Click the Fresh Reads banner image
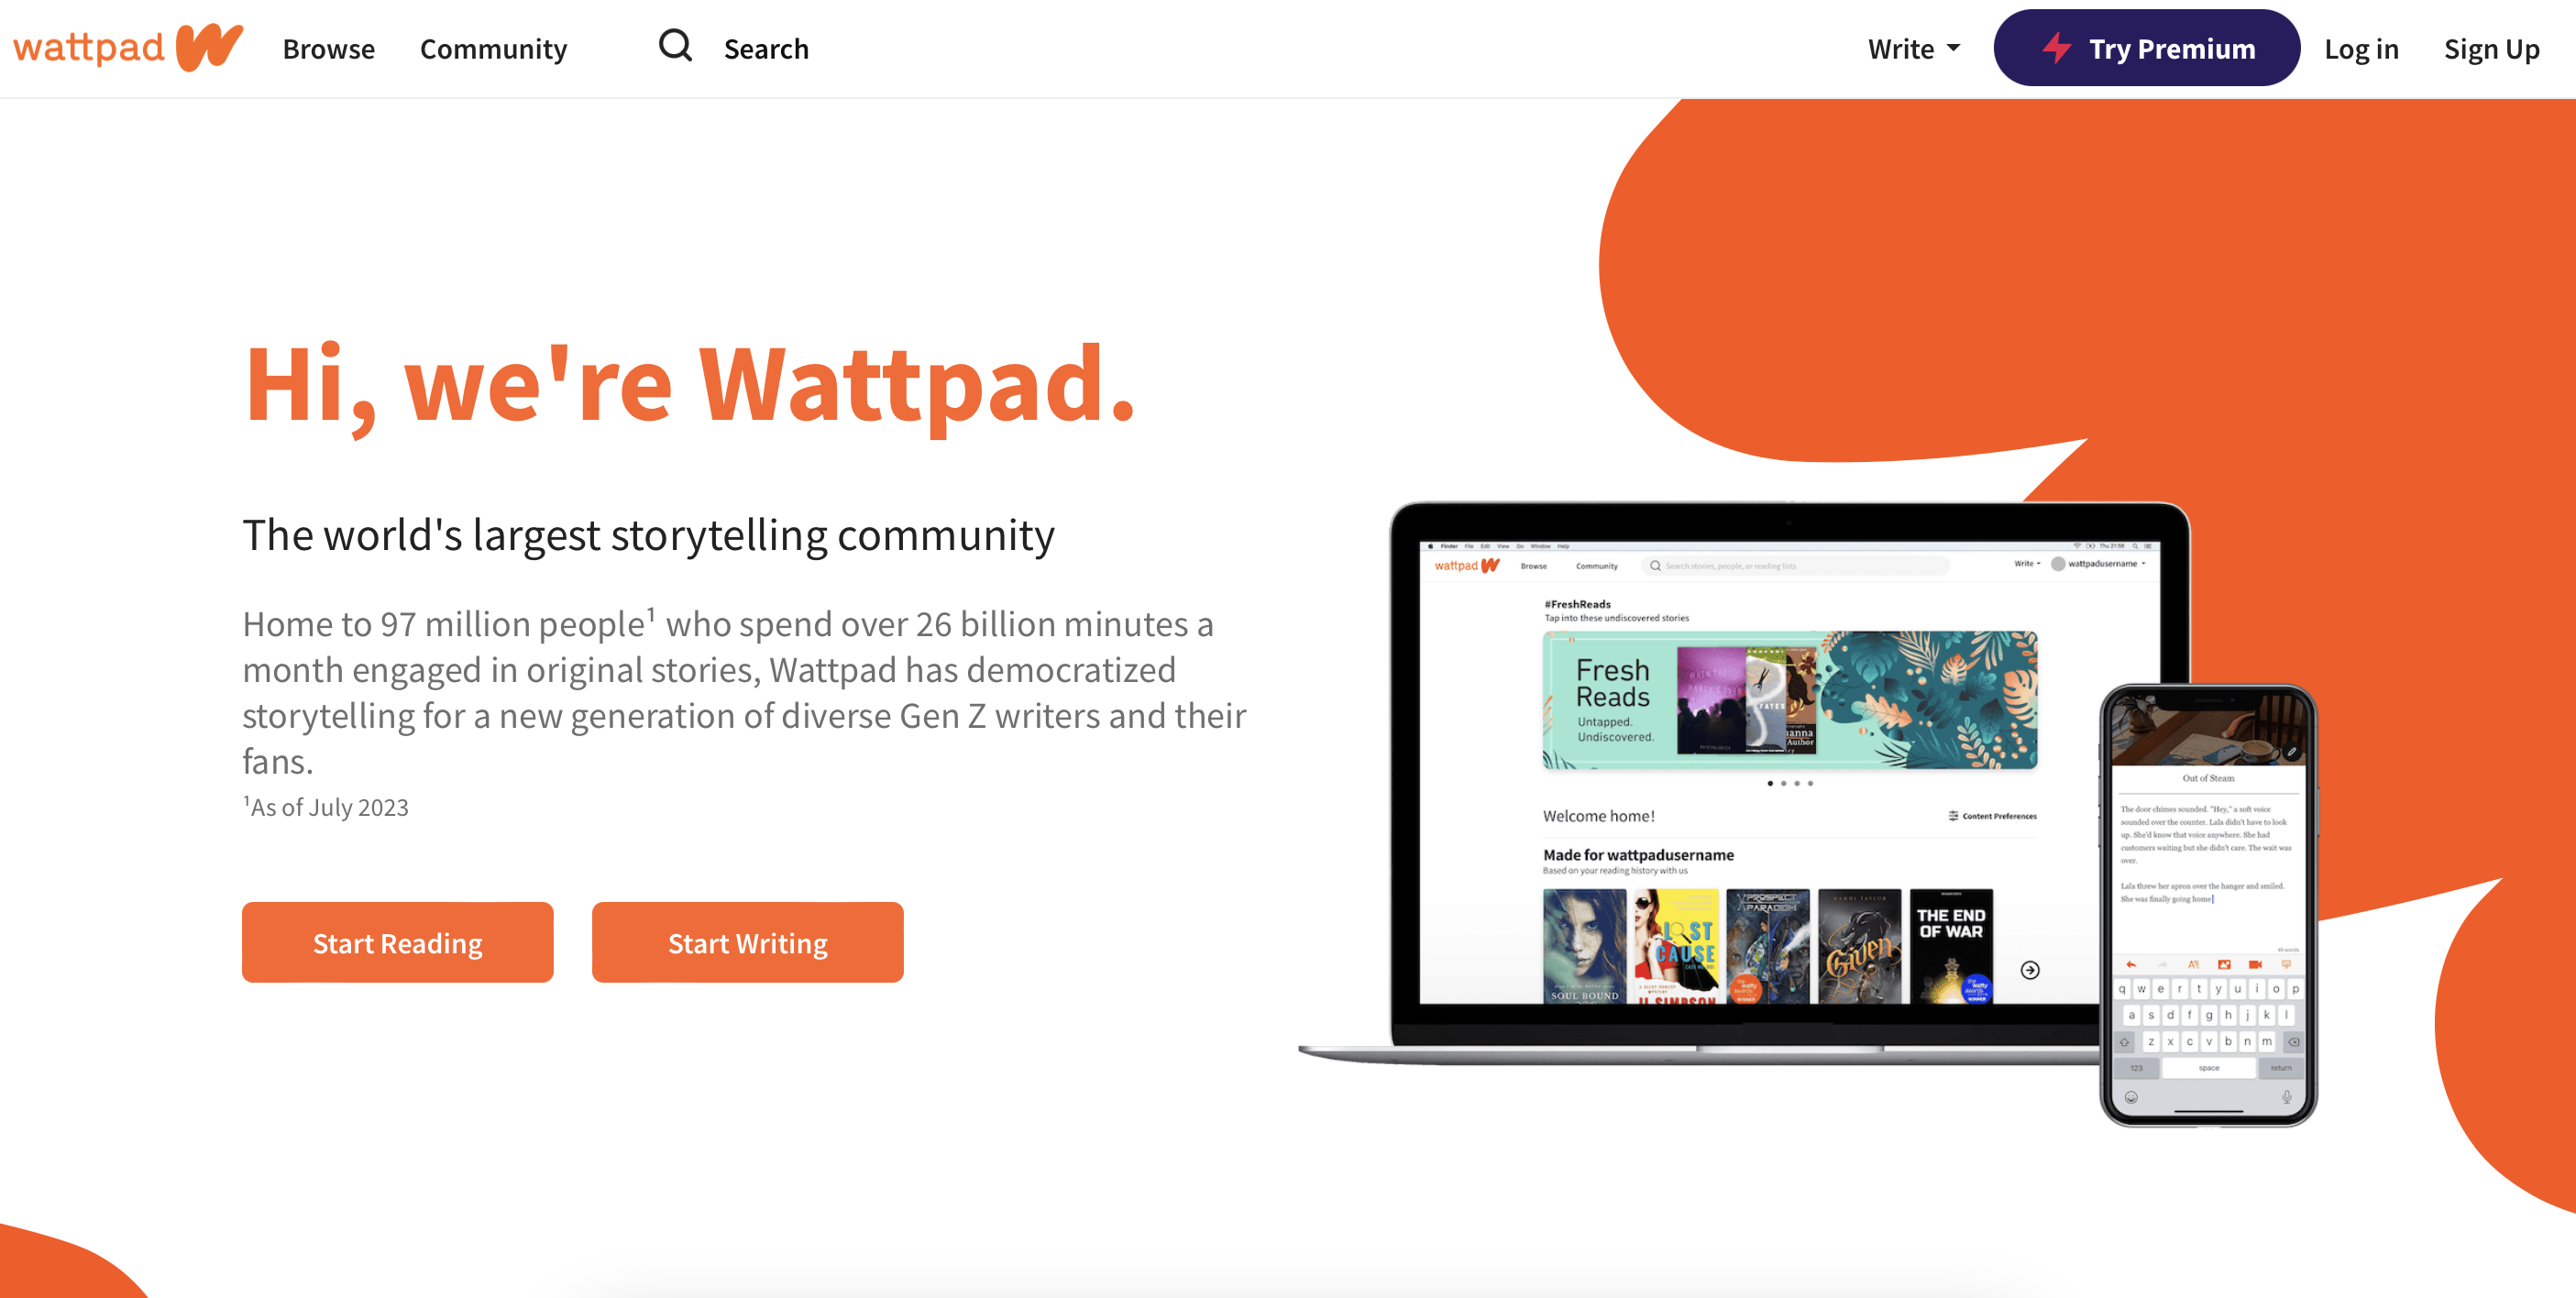This screenshot has width=2576, height=1298. [x=1789, y=699]
